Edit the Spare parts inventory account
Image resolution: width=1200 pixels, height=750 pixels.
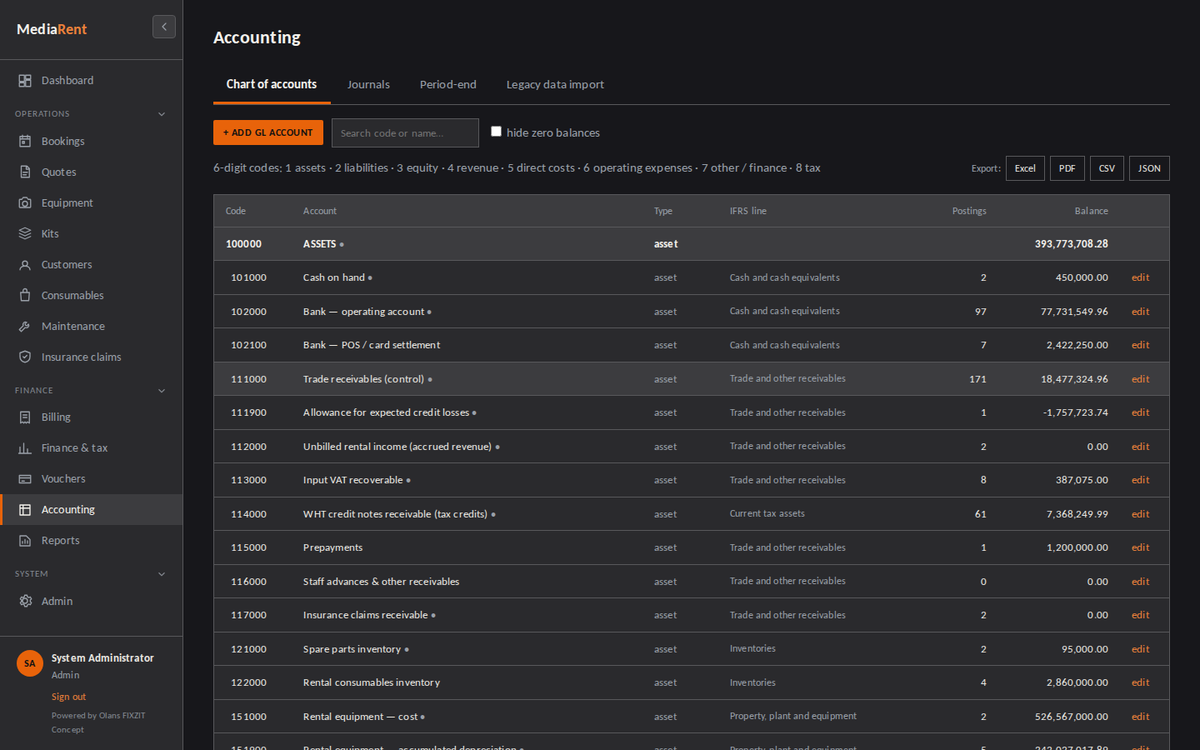coord(1140,649)
